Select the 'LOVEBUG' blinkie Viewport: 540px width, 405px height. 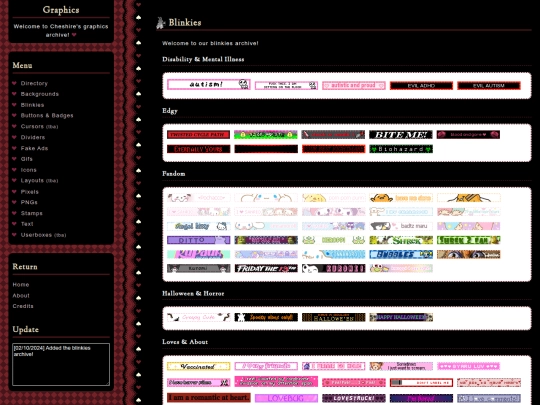coord(286,398)
